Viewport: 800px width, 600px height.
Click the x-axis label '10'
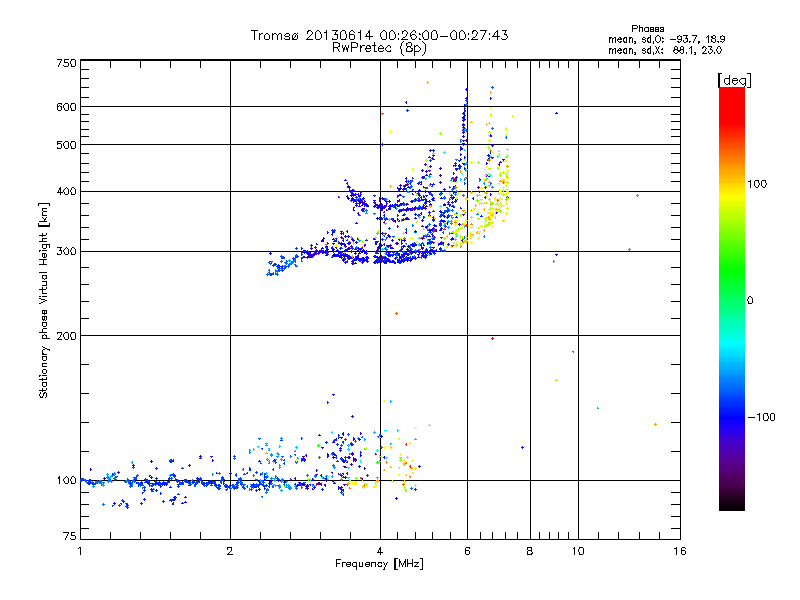pos(578,551)
